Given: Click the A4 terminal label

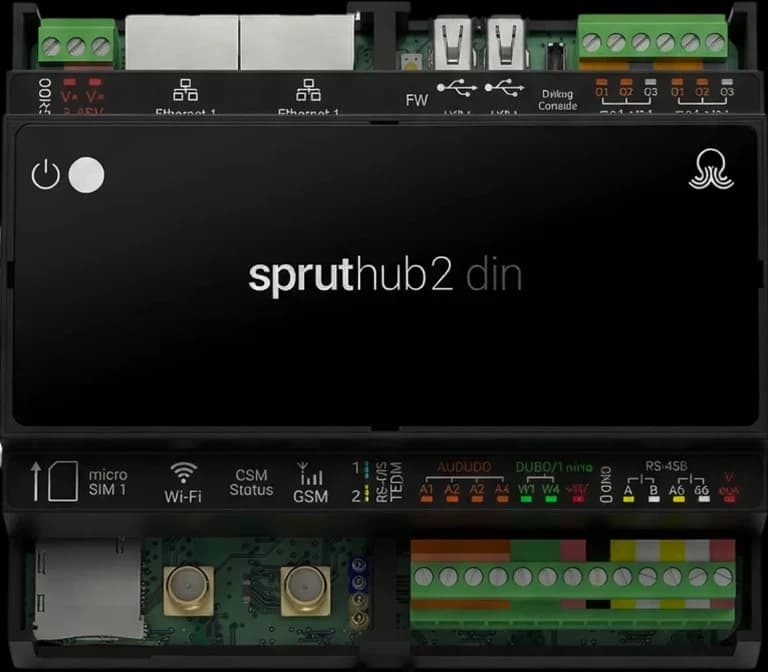Looking at the screenshot, I should pyautogui.click(x=502, y=489).
